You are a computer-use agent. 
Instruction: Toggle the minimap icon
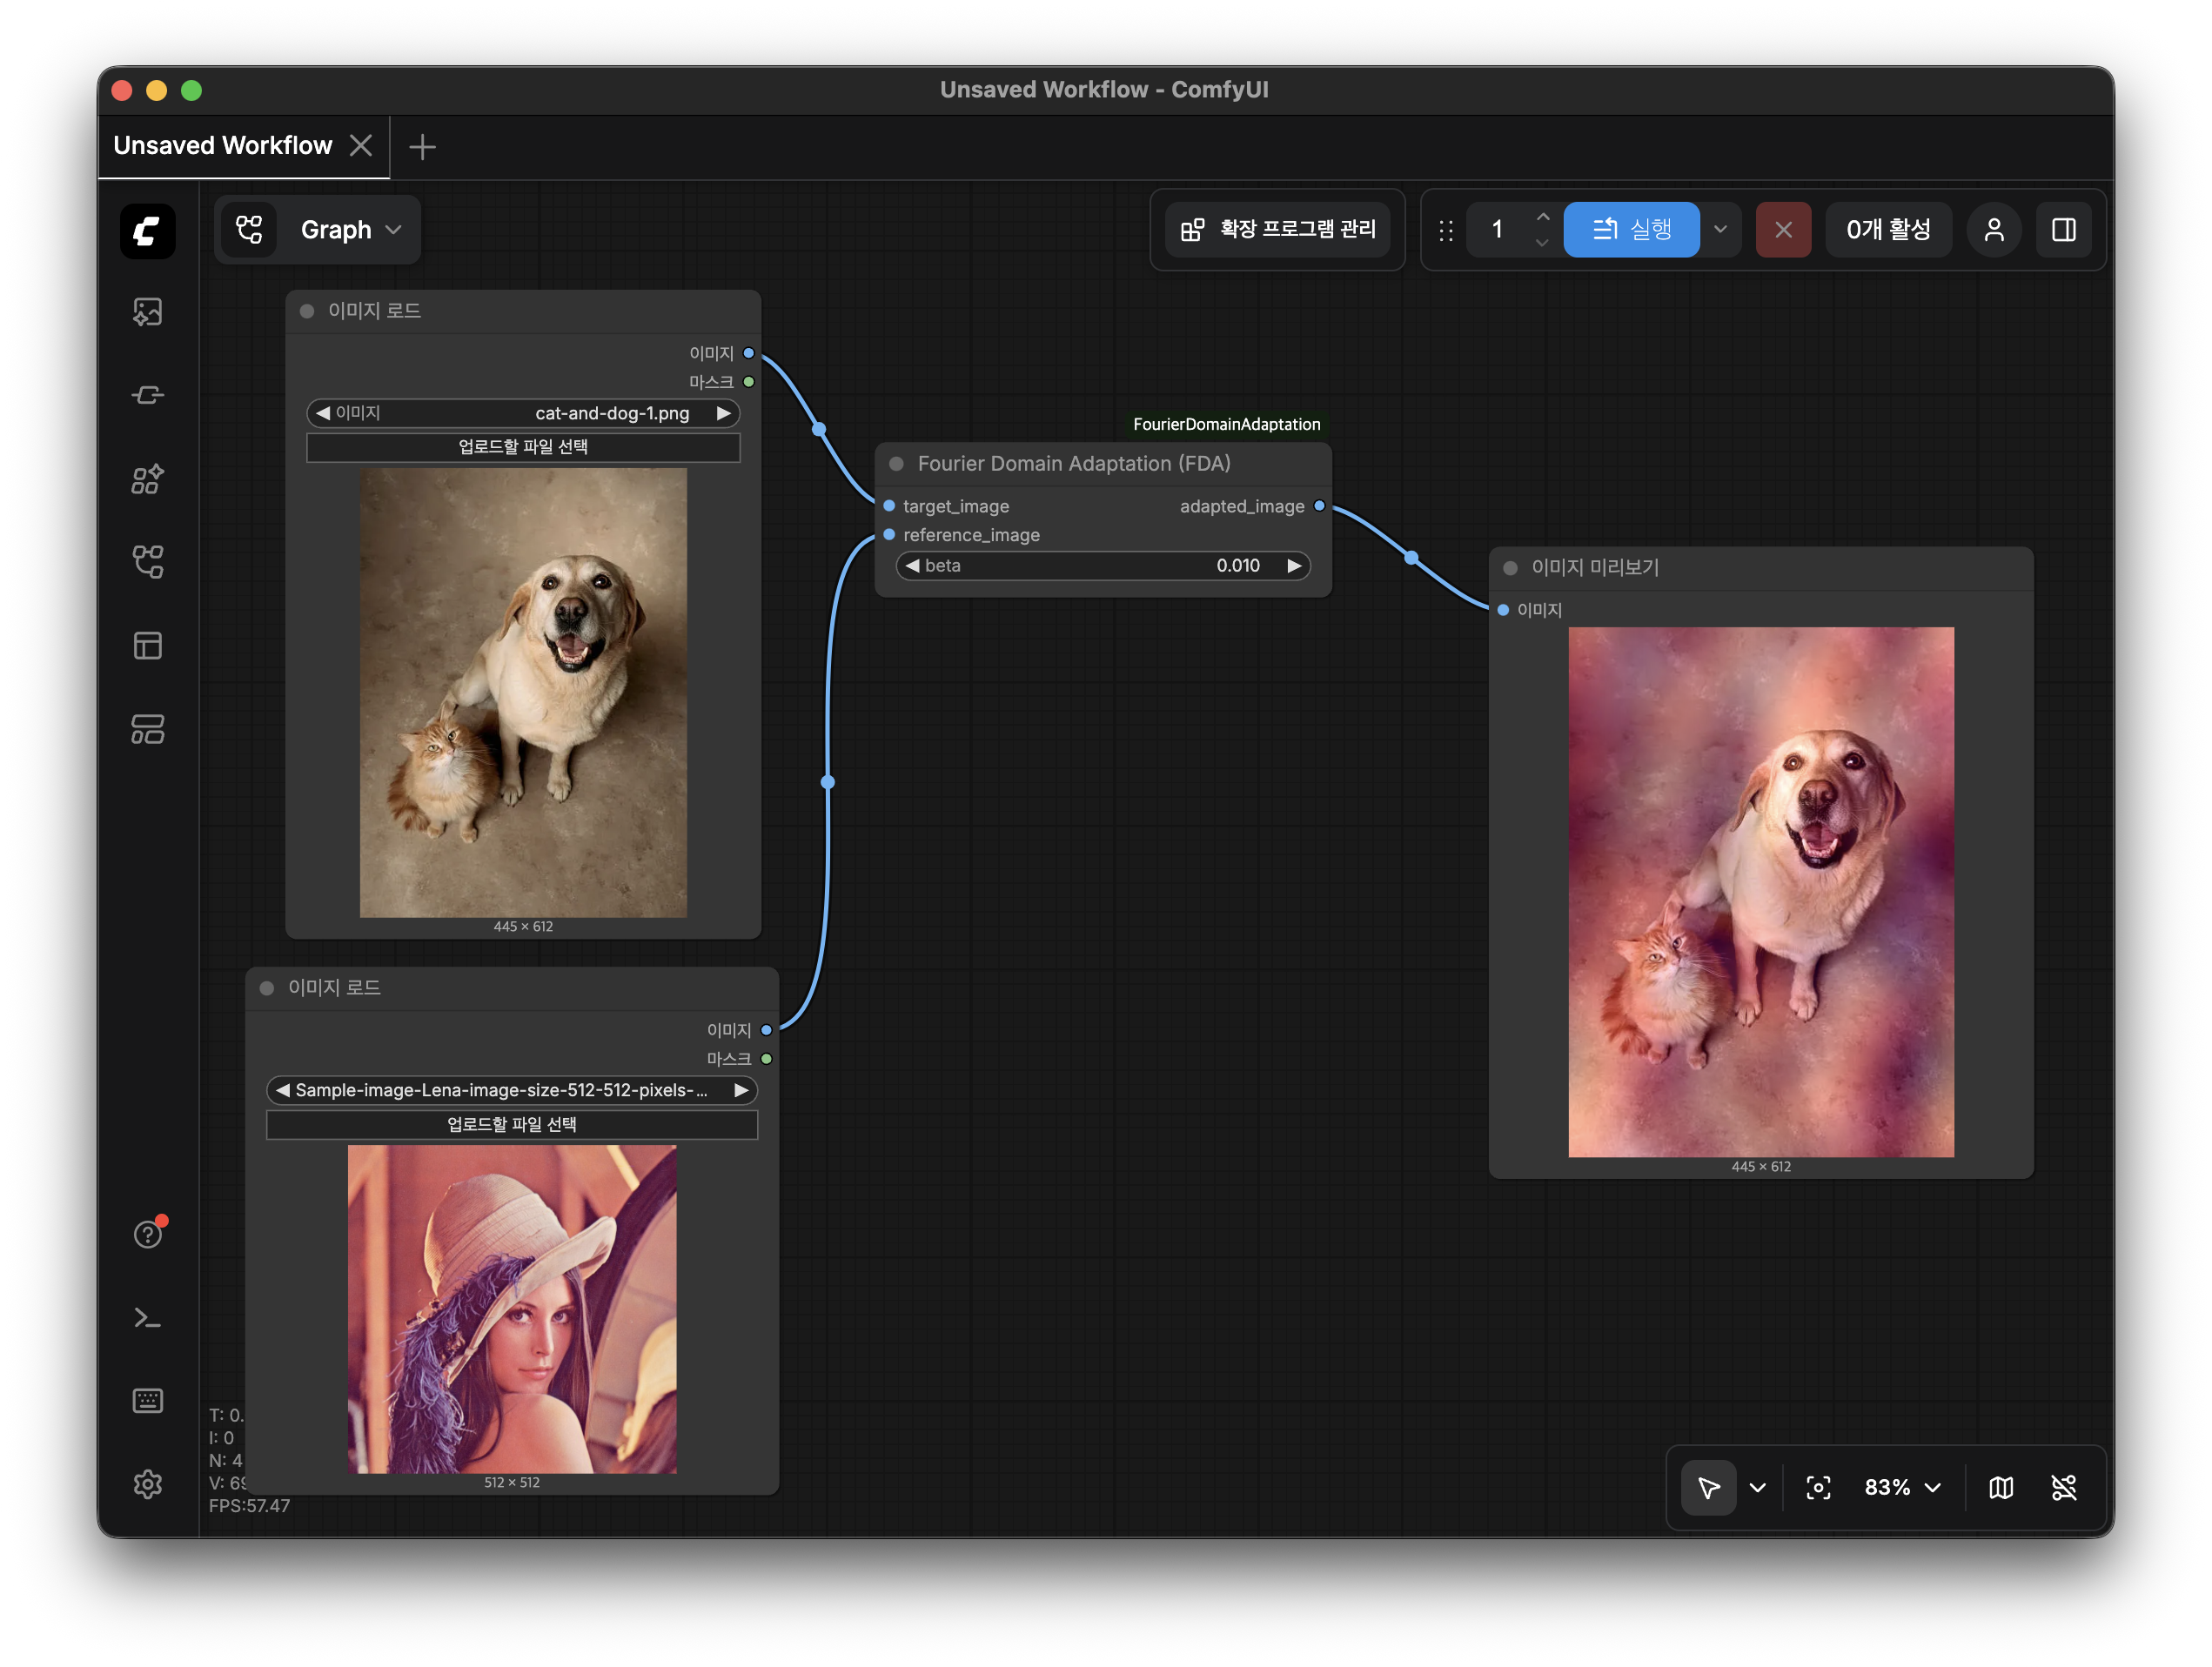pos(2001,1488)
